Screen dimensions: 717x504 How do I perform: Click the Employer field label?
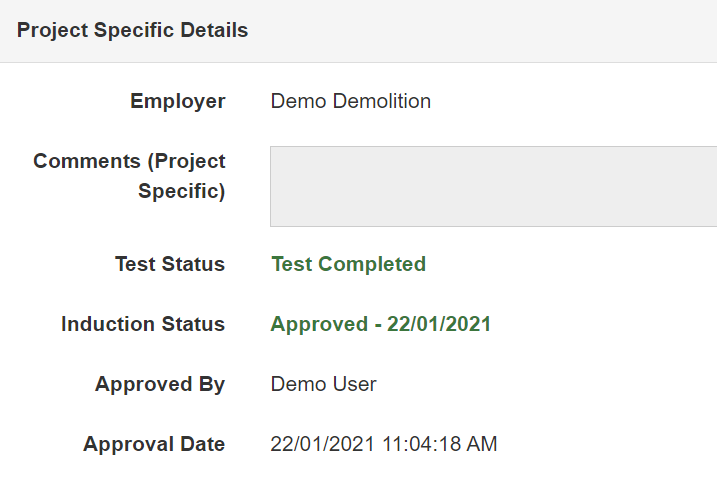pos(178,101)
